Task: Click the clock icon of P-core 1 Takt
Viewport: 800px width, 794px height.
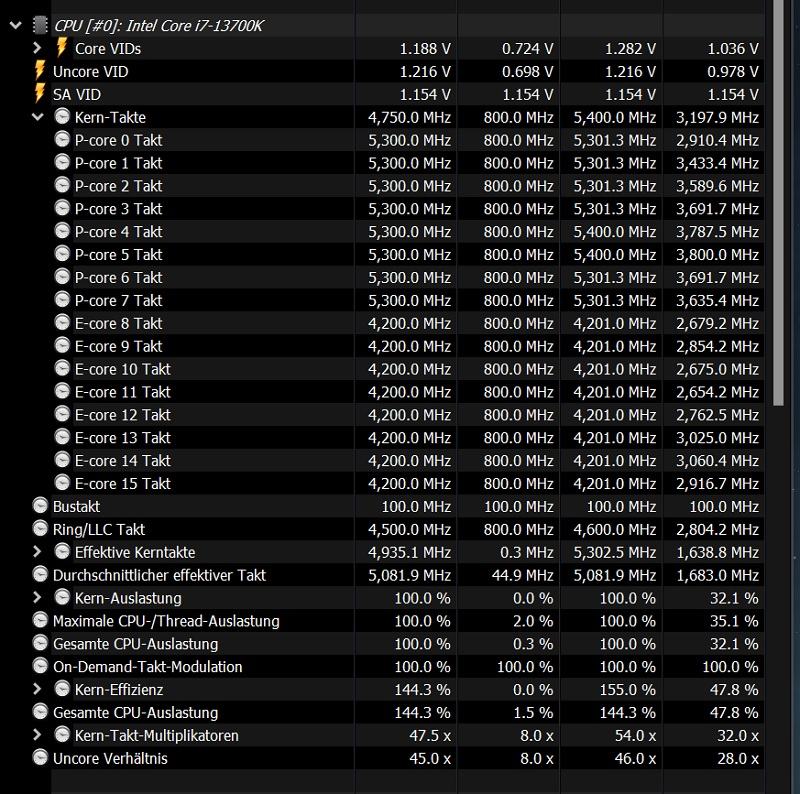Action: pos(62,162)
